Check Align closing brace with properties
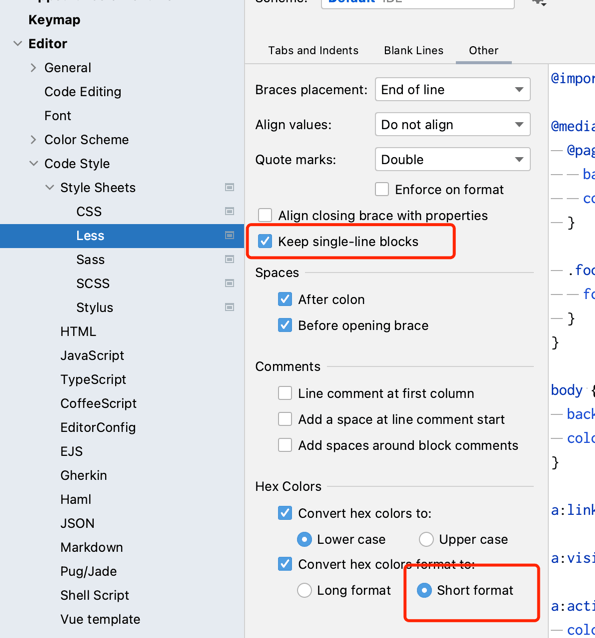This screenshot has width=595, height=638. coord(265,215)
